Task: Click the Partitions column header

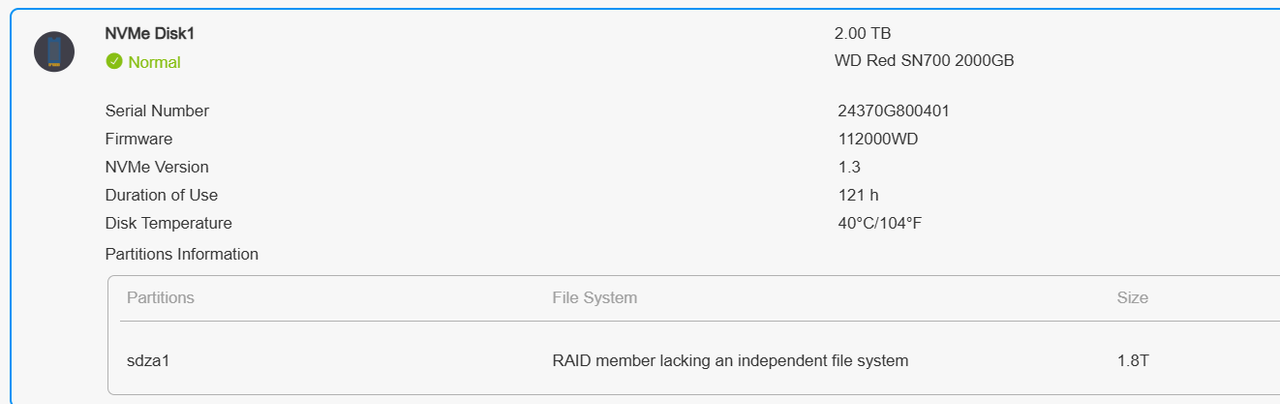Action: 161,298
